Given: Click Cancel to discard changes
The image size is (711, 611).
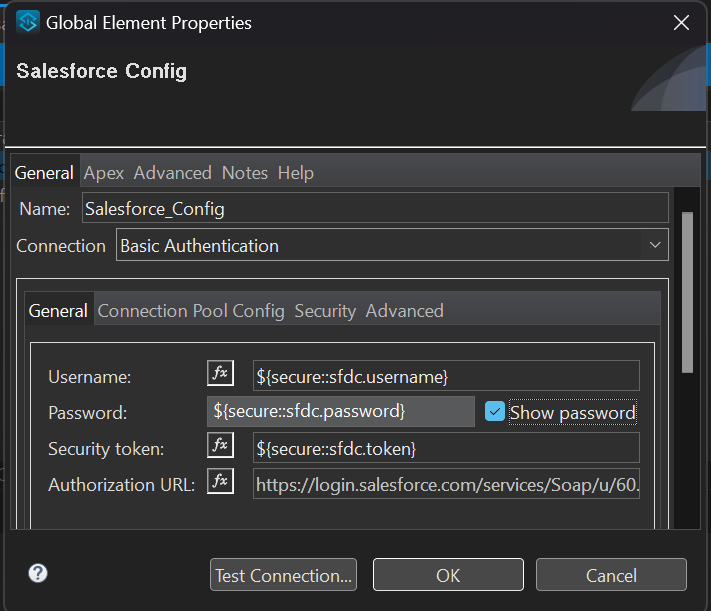Looking at the screenshot, I should (x=611, y=575).
